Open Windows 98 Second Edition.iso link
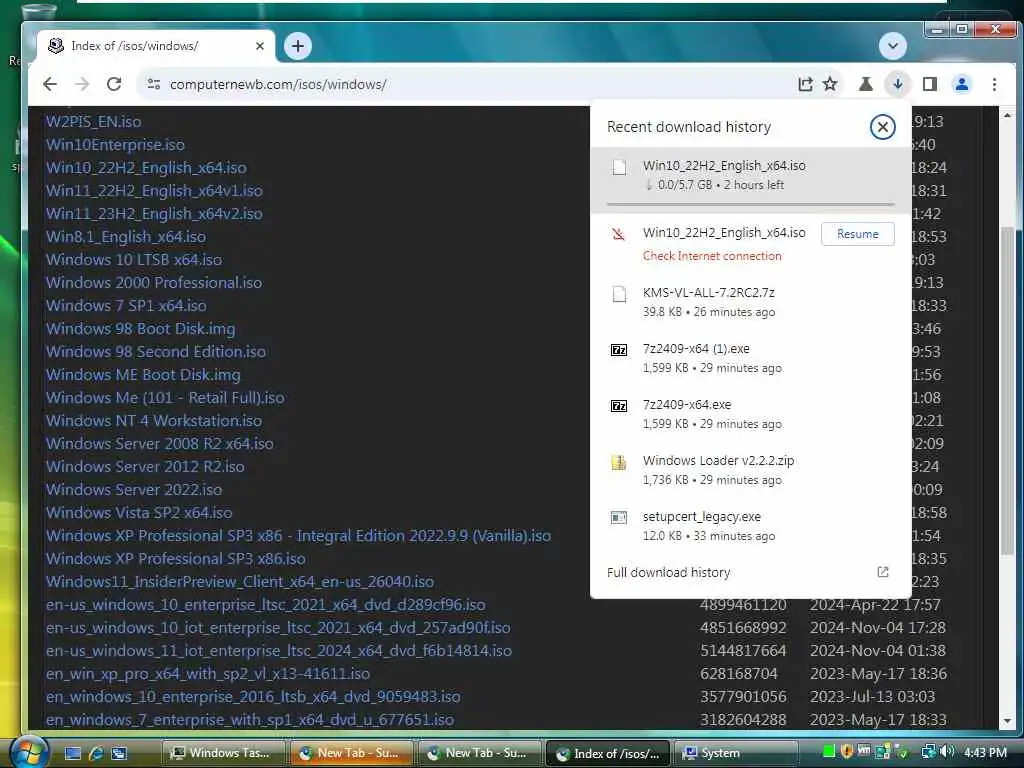The image size is (1024, 768). [x=155, y=351]
